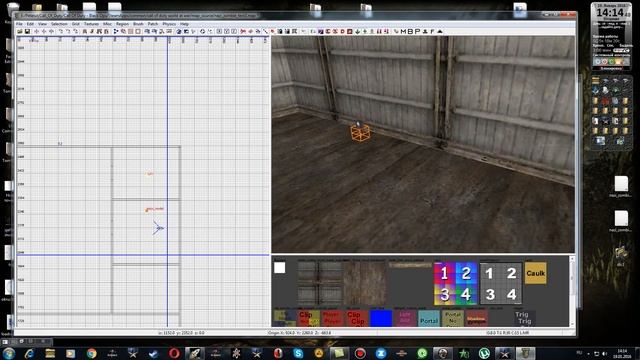
Task: Click the F letter toolbar icon
Action: click(x=432, y=31)
